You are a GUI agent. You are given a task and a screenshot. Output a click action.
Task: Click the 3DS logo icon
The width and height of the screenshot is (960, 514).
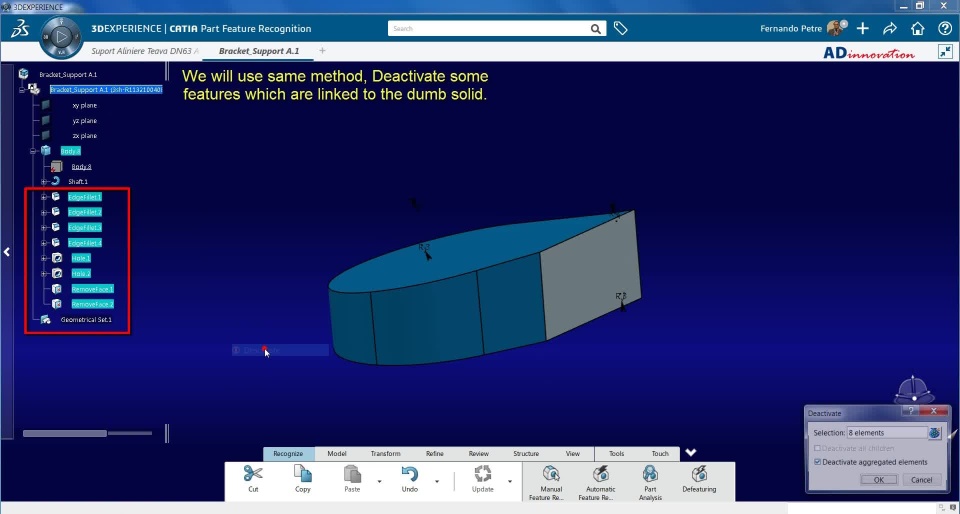point(20,29)
